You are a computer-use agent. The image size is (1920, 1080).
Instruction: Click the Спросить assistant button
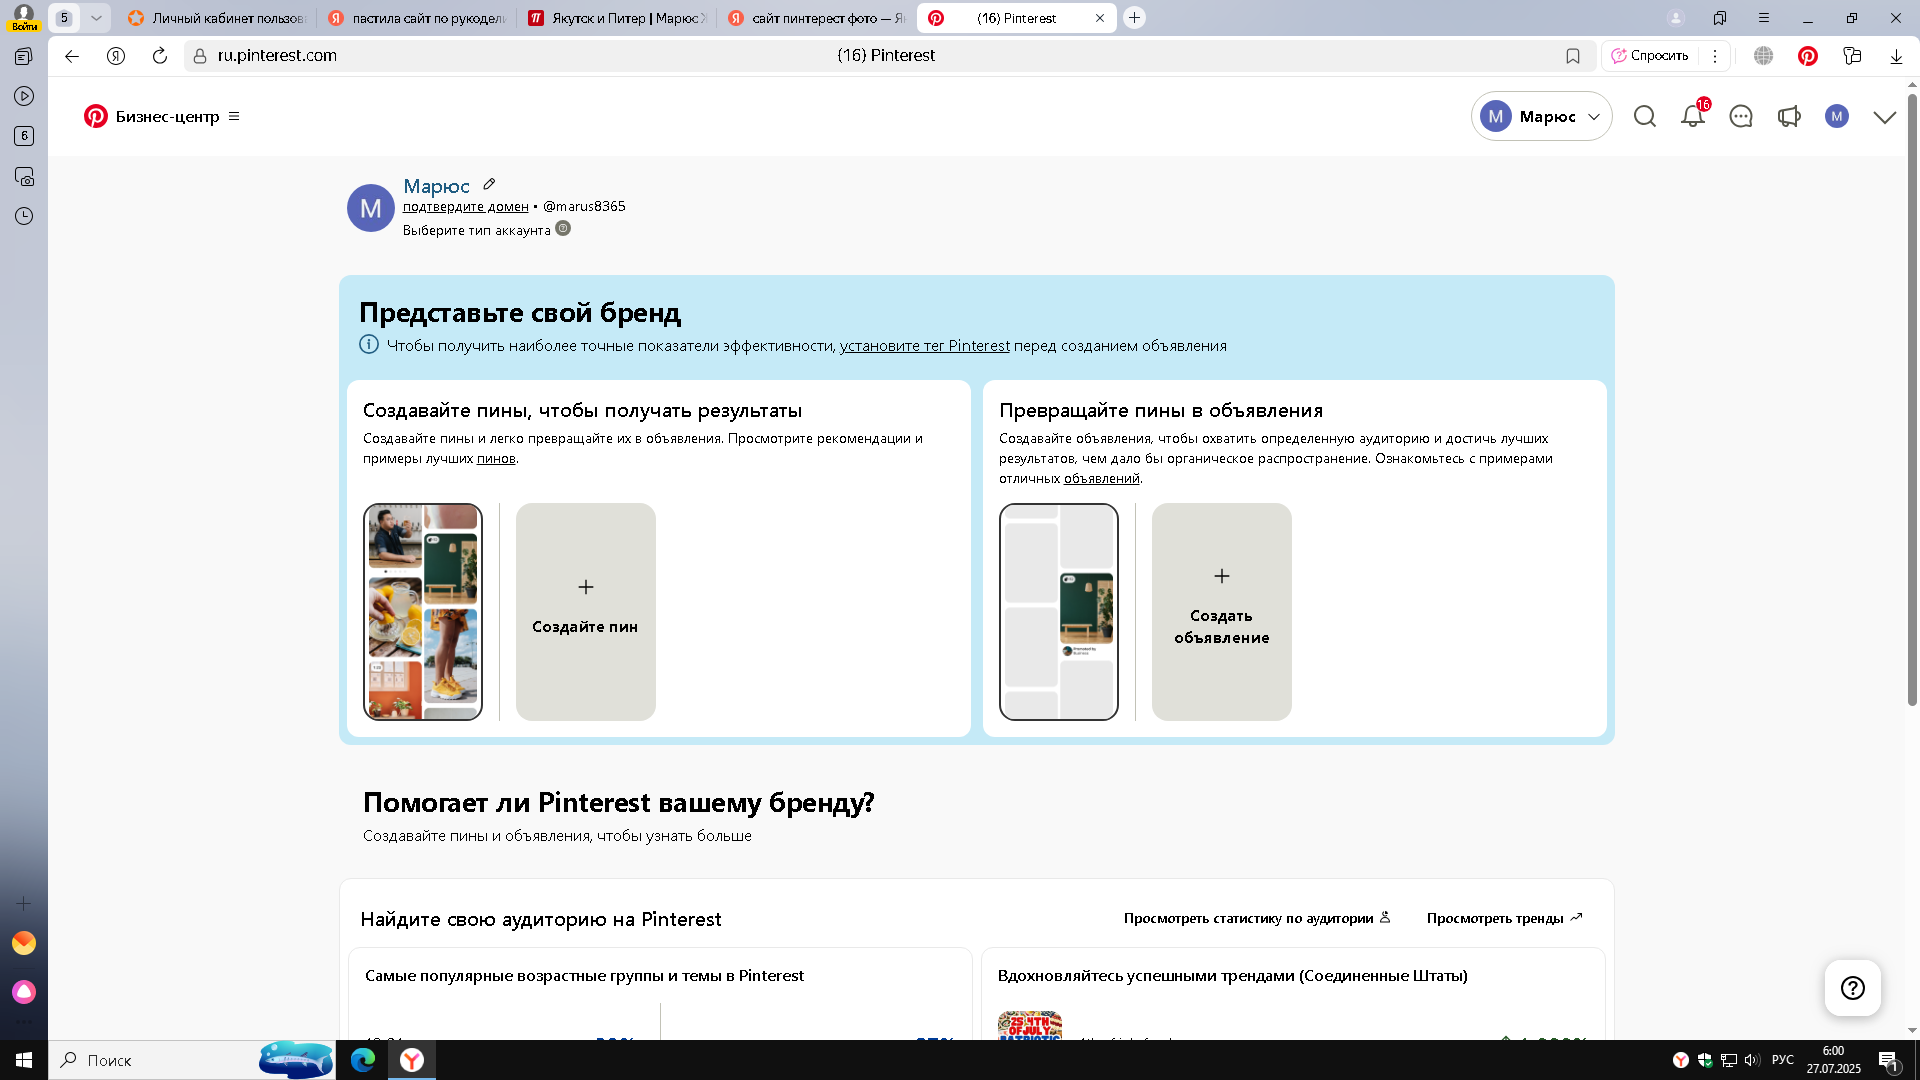click(x=1650, y=56)
